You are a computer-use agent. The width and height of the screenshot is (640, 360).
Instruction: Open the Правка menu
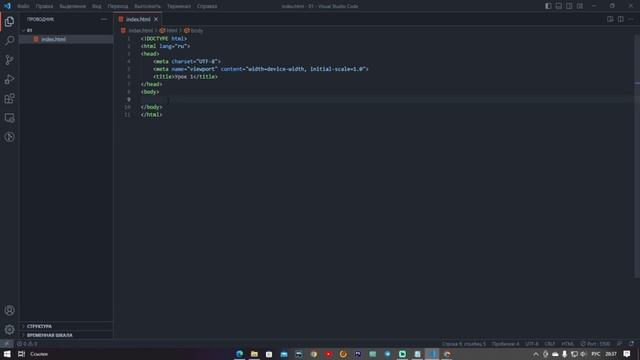point(44,6)
